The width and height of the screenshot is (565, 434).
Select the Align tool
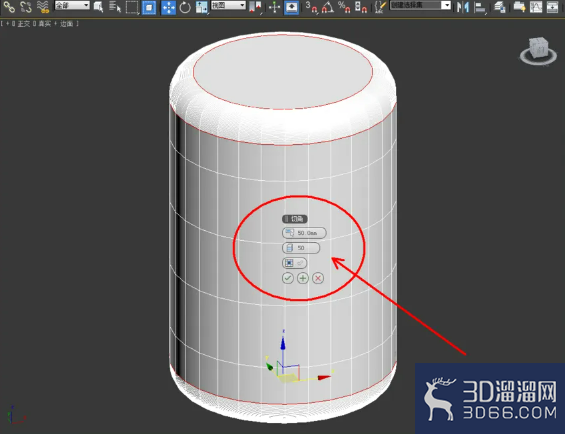coord(480,7)
